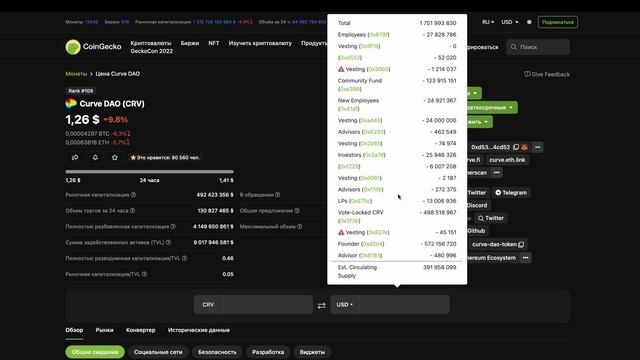Focus the Поиск search field
Image resolution: width=640 pixels, height=360 pixels.
(x=538, y=47)
